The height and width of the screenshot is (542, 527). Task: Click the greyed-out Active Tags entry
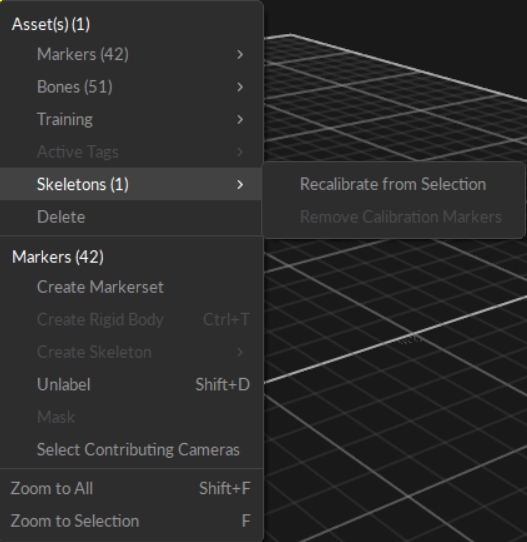click(x=131, y=152)
